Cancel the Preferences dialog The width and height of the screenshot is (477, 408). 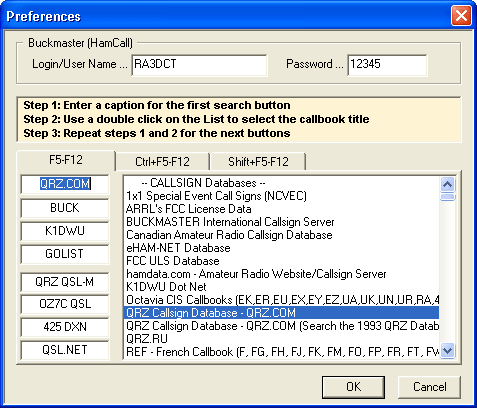429,387
